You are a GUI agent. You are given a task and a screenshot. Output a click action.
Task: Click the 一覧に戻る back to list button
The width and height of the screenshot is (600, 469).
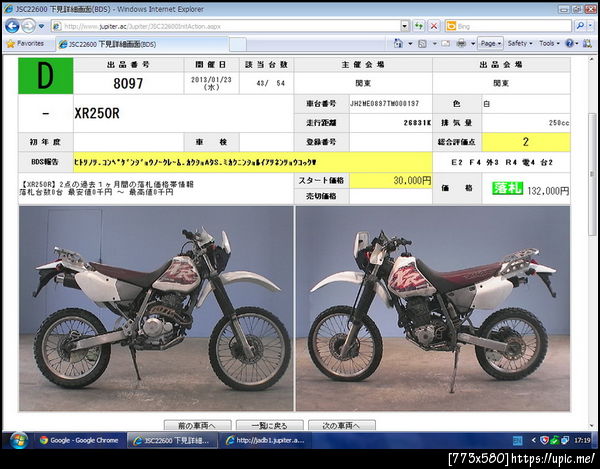[269, 425]
